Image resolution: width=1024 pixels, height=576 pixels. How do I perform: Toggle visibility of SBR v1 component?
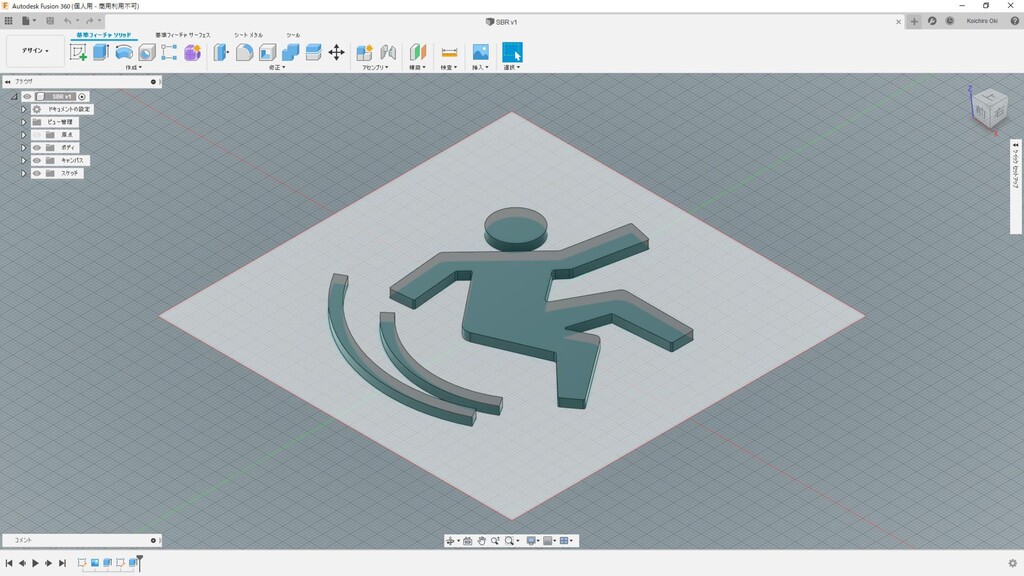tap(27, 97)
